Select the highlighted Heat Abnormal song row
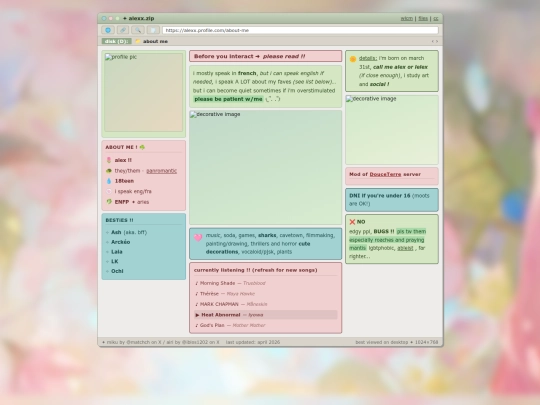540x405 pixels. pos(266,315)
